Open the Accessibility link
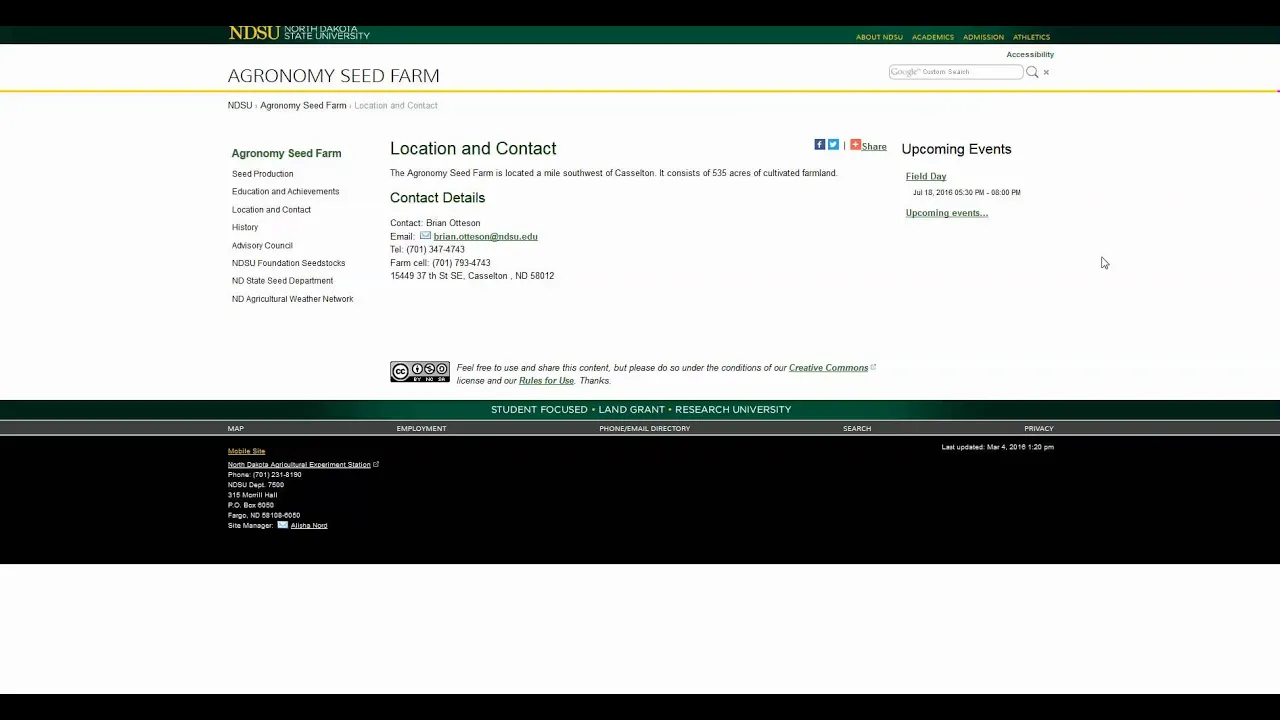The image size is (1280, 720). 1030,55
